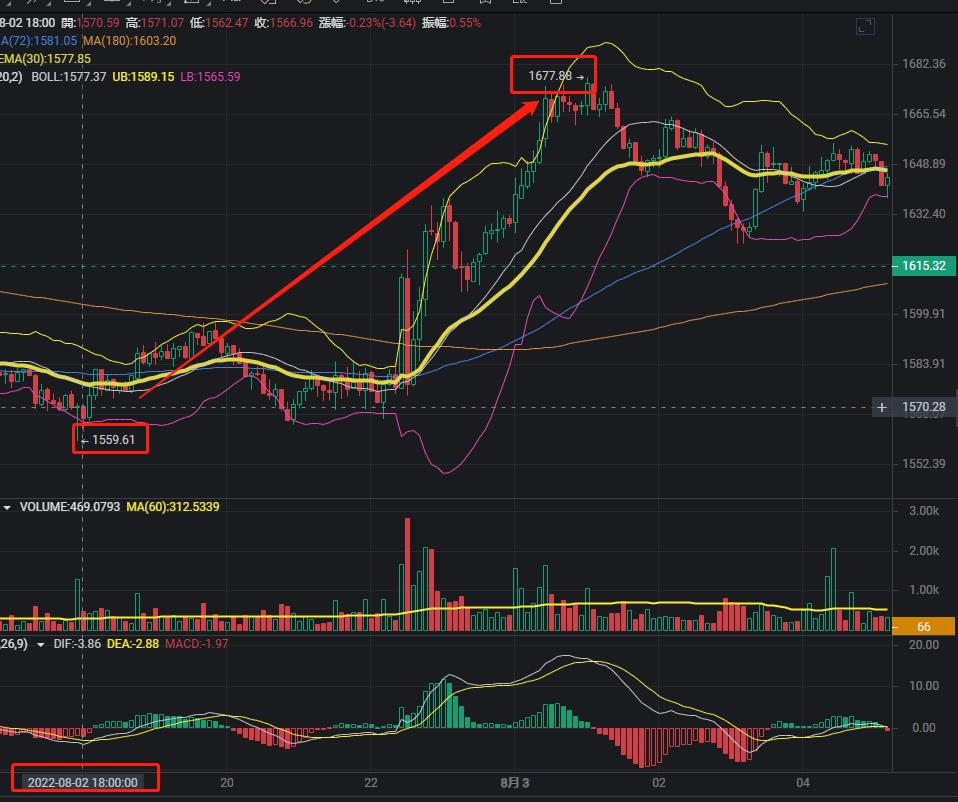The image size is (958, 802).
Task: Select UB:1589.15 upper band legend
Action: tap(143, 77)
